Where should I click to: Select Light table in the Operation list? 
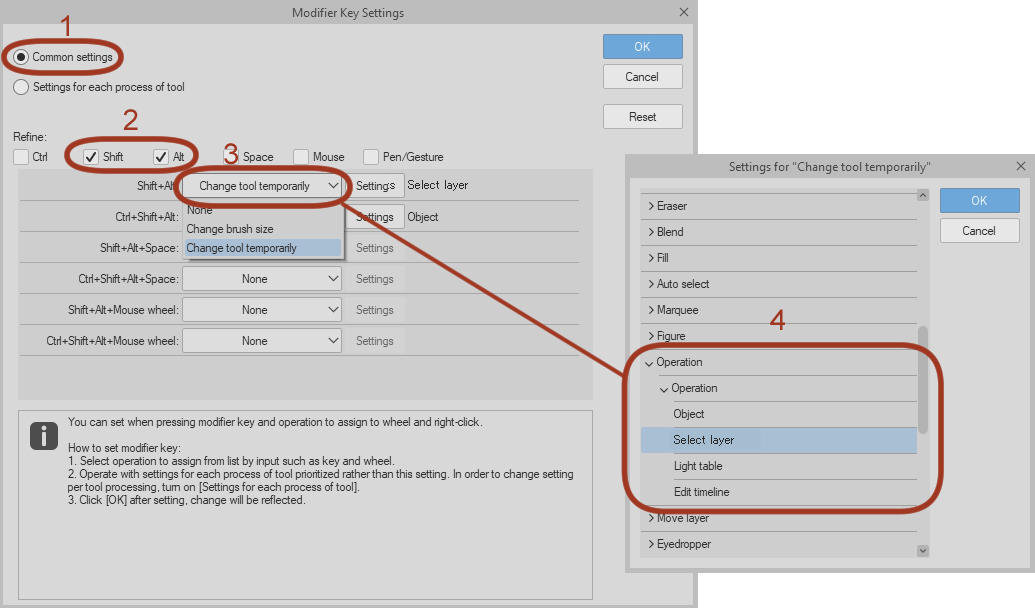click(697, 466)
